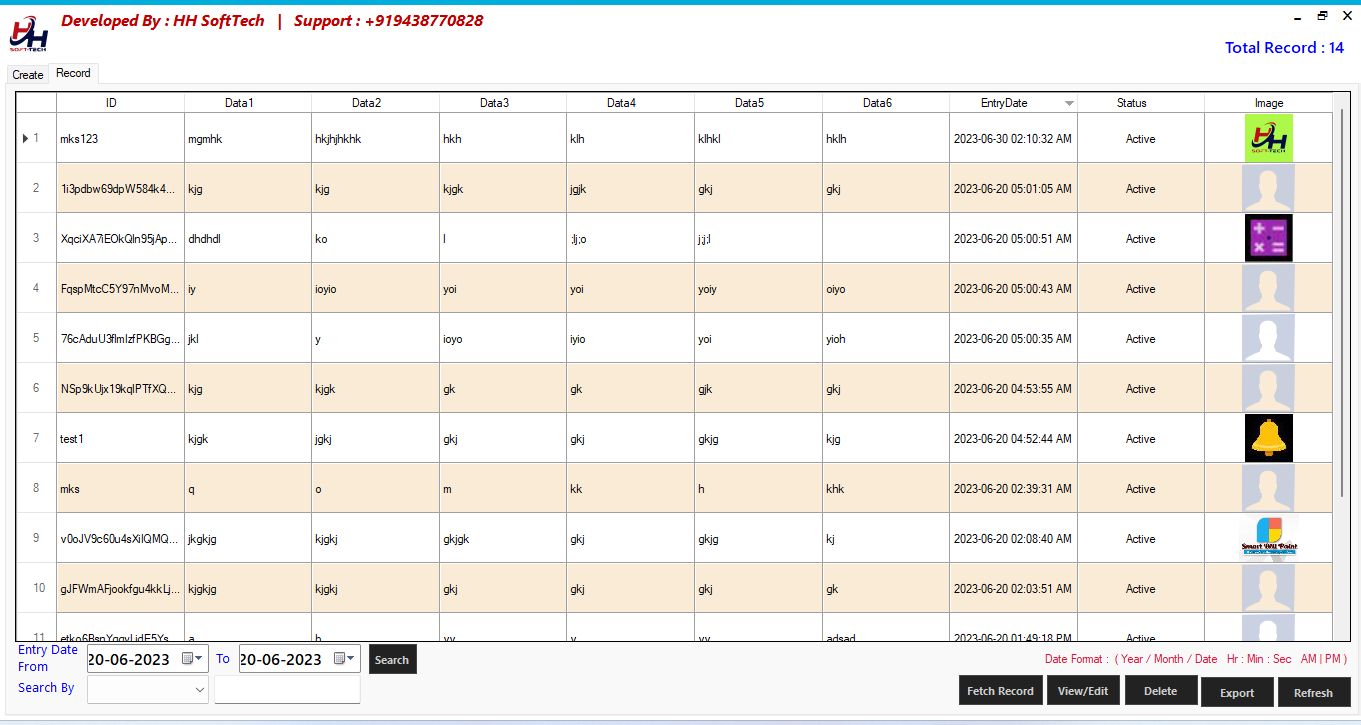
Task: Click the ID cell starting with 76cAduU3
Action: click(120, 339)
